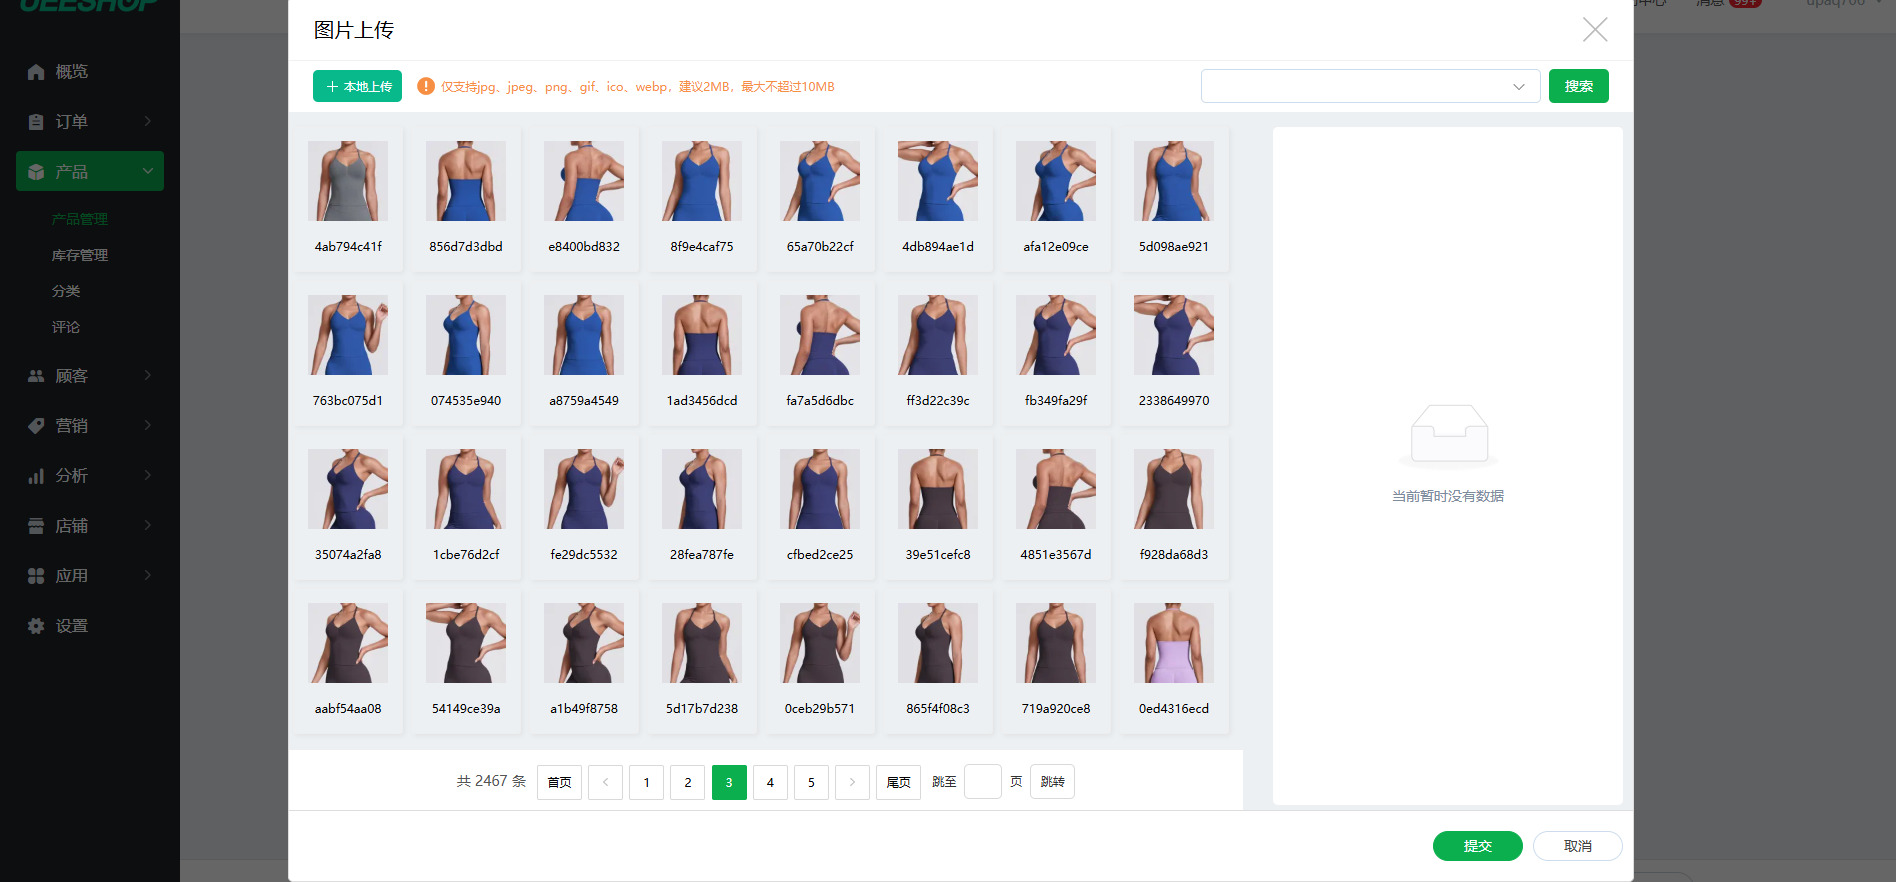
Task: Click the Customers people icon
Action: (x=36, y=376)
